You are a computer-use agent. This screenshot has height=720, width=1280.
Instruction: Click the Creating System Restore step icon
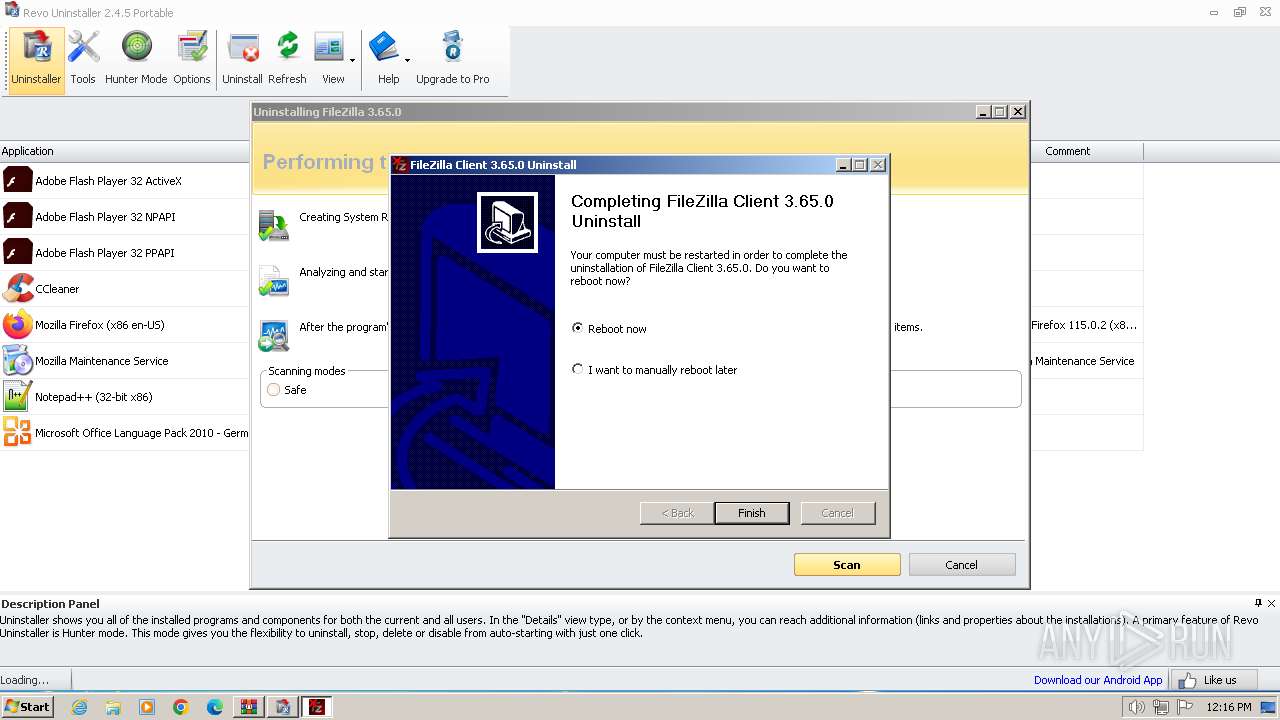coord(273,225)
